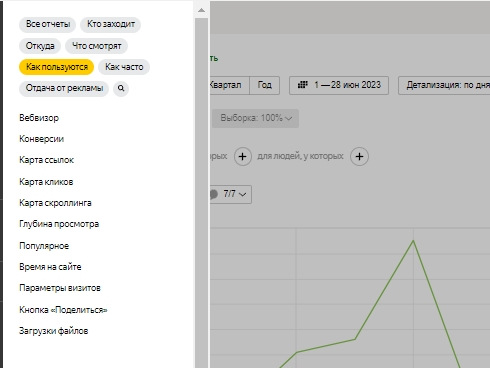Open the Карта кликов report
Image resolution: width=490 pixels, height=368 pixels.
46,182
